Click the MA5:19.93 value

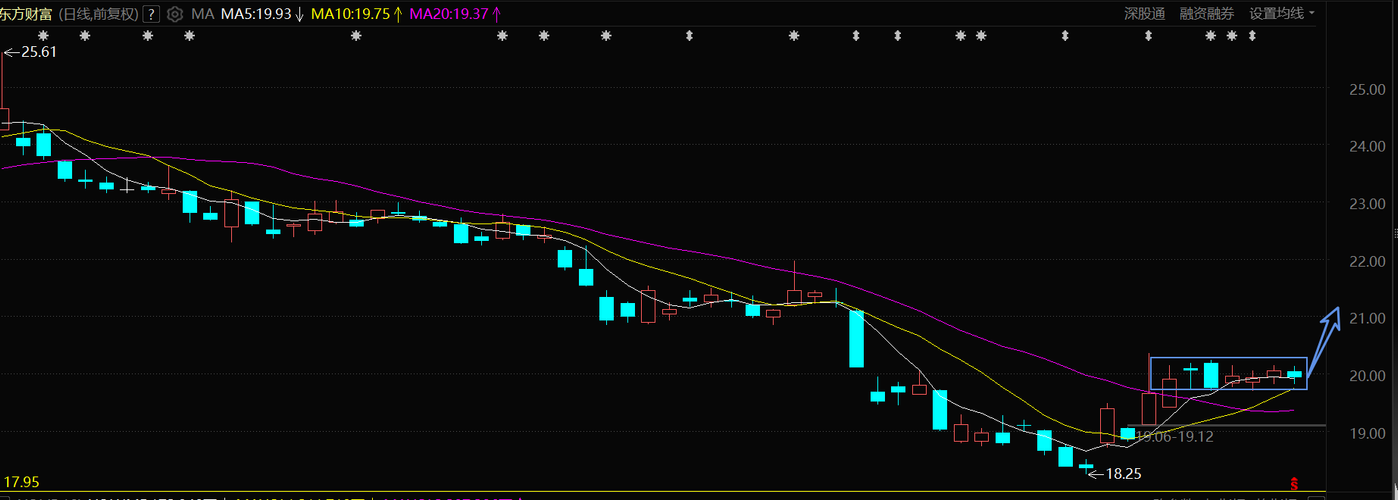click(256, 14)
